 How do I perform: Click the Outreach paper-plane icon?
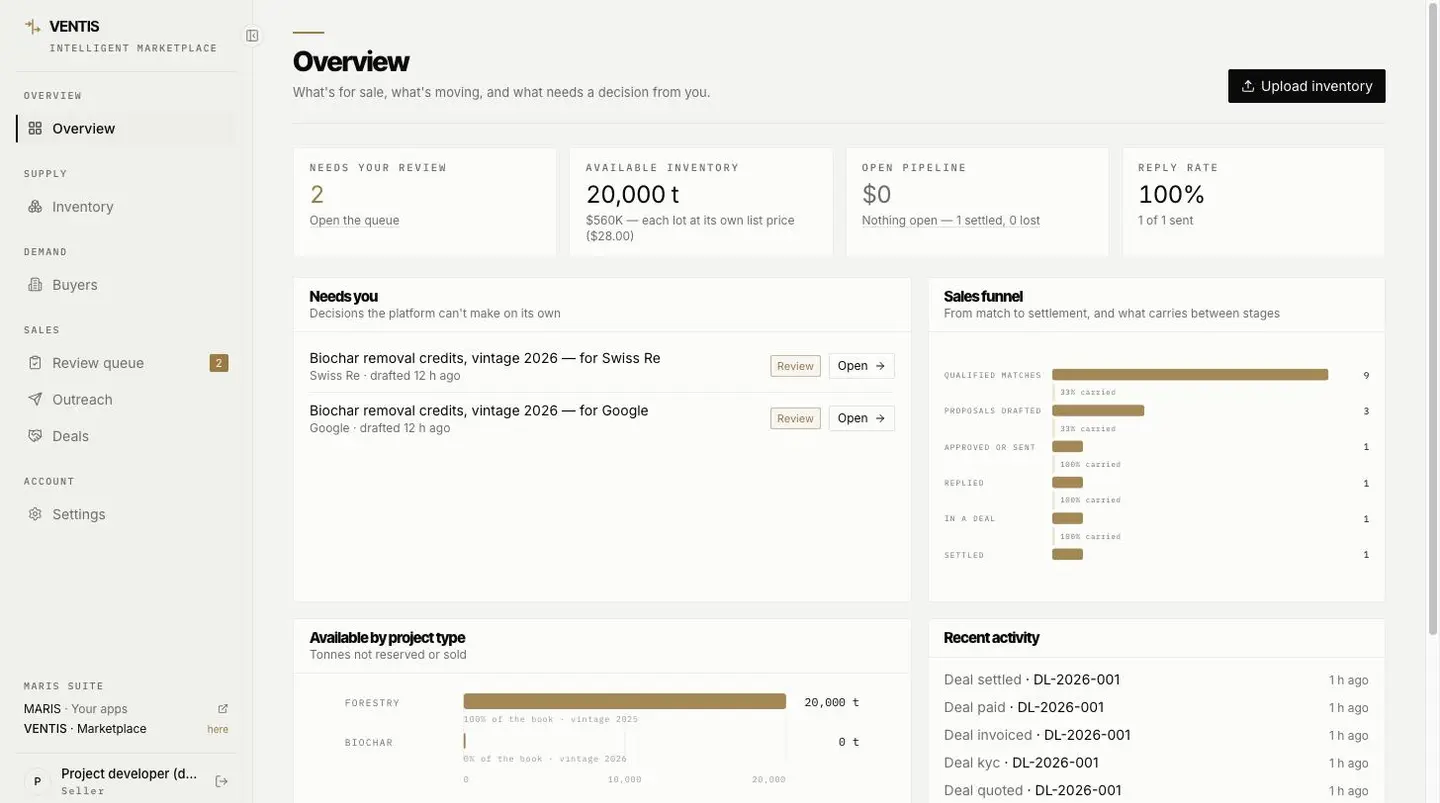pos(35,399)
